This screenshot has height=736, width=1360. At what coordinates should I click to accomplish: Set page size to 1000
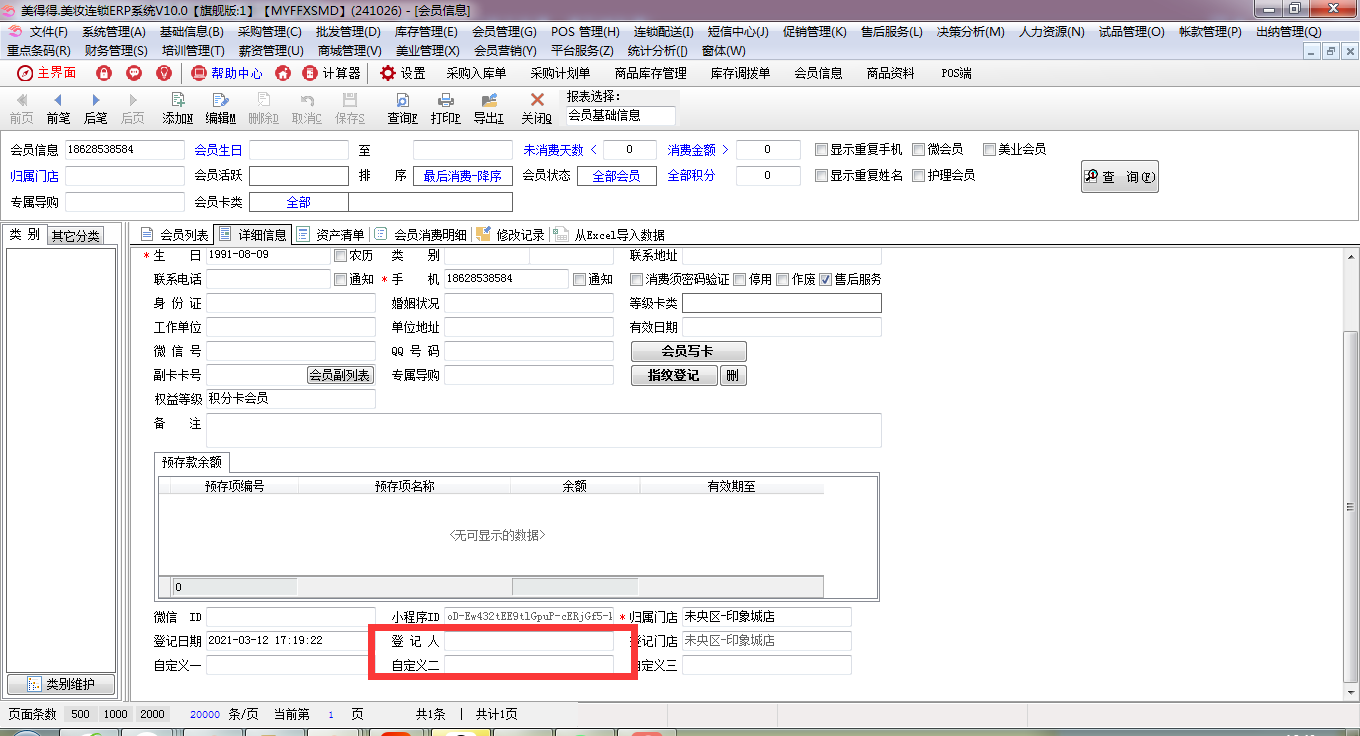click(116, 714)
